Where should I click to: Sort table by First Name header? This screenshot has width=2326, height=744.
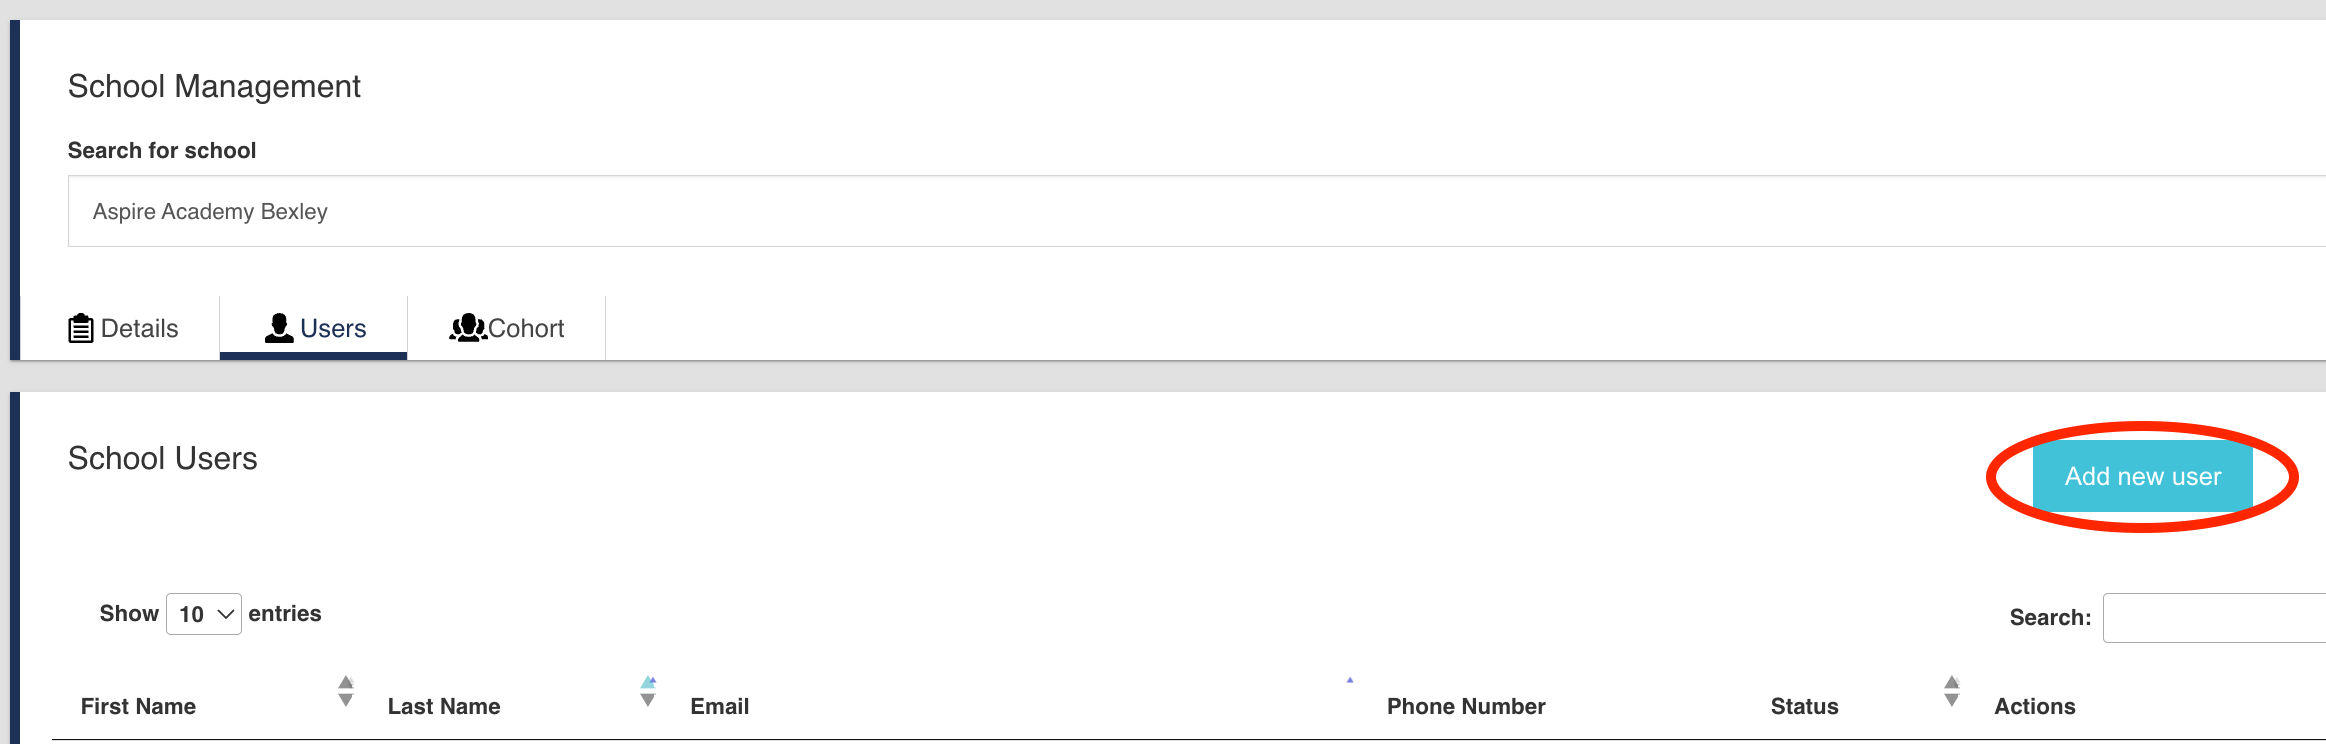click(x=138, y=706)
